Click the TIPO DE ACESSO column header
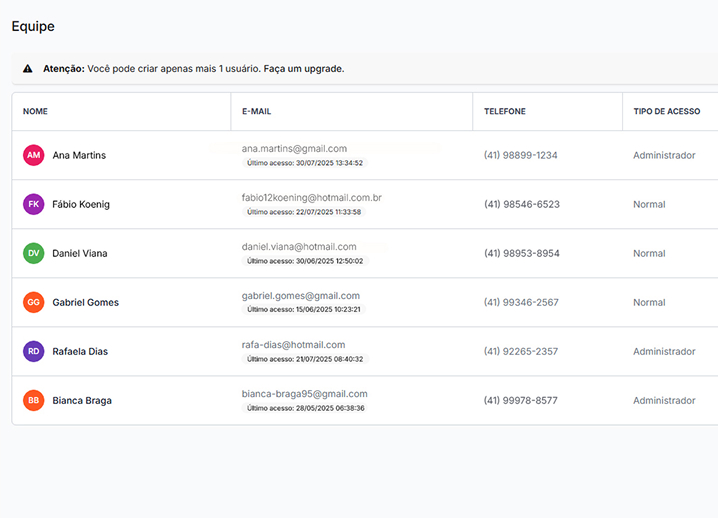 tap(667, 112)
